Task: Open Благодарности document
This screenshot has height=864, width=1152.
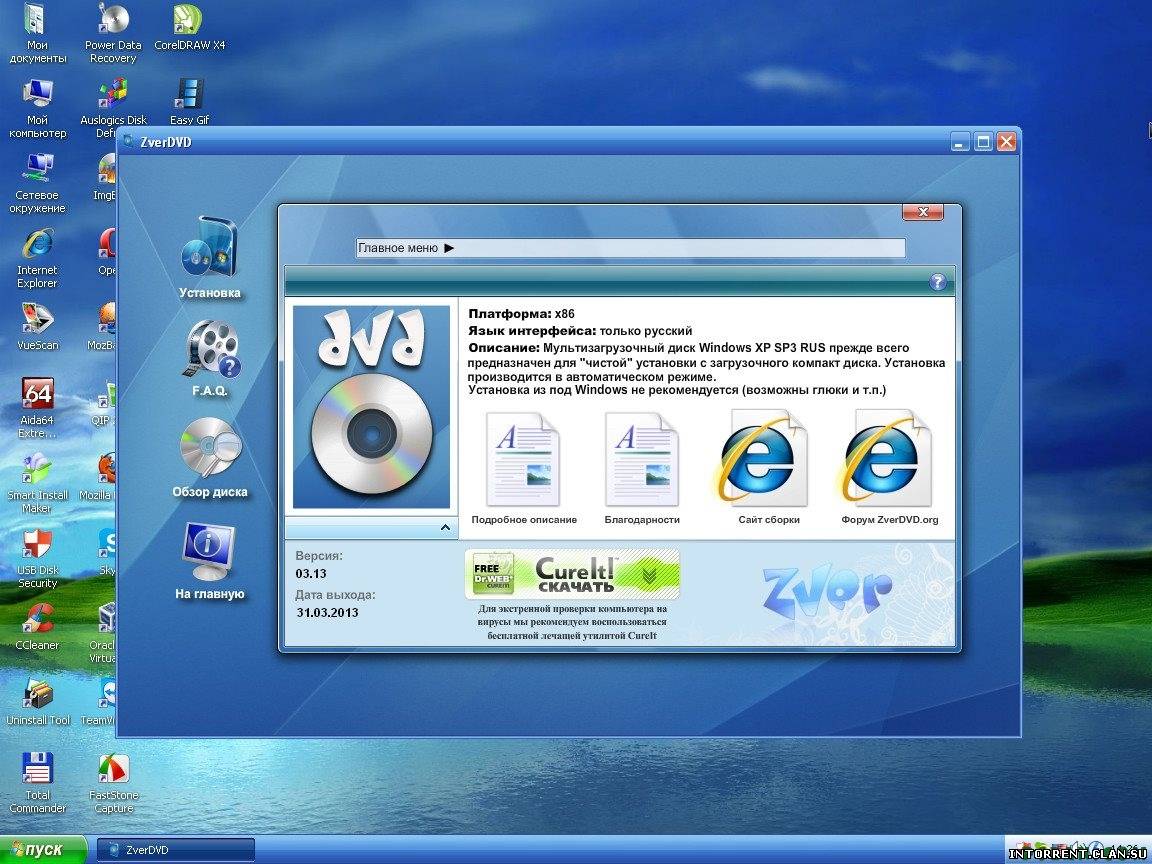Action: [x=642, y=469]
